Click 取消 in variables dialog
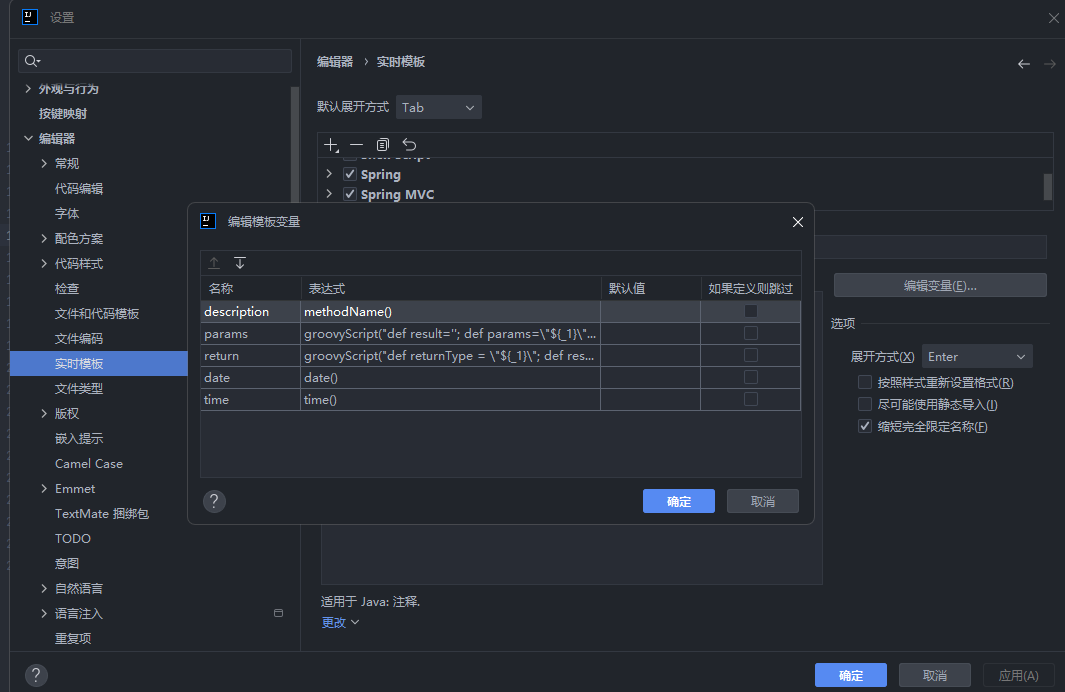 (763, 501)
